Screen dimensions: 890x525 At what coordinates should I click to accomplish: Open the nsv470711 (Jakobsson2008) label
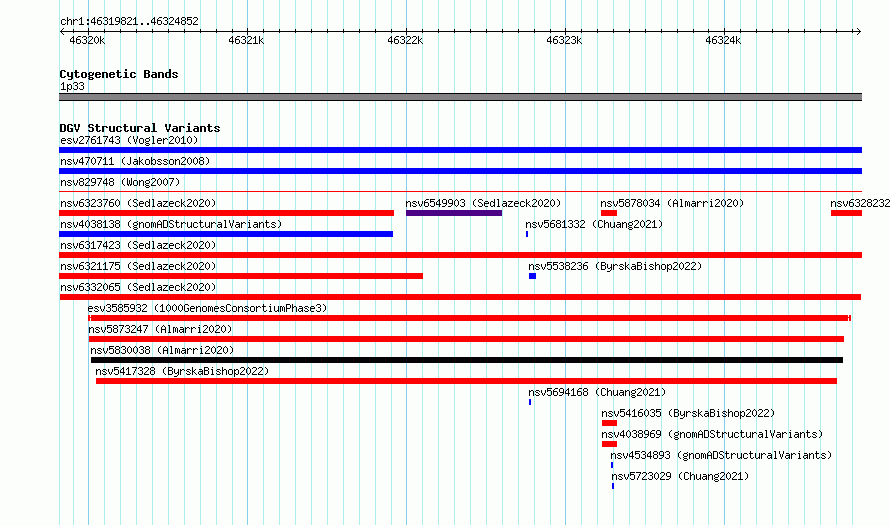click(x=135, y=161)
